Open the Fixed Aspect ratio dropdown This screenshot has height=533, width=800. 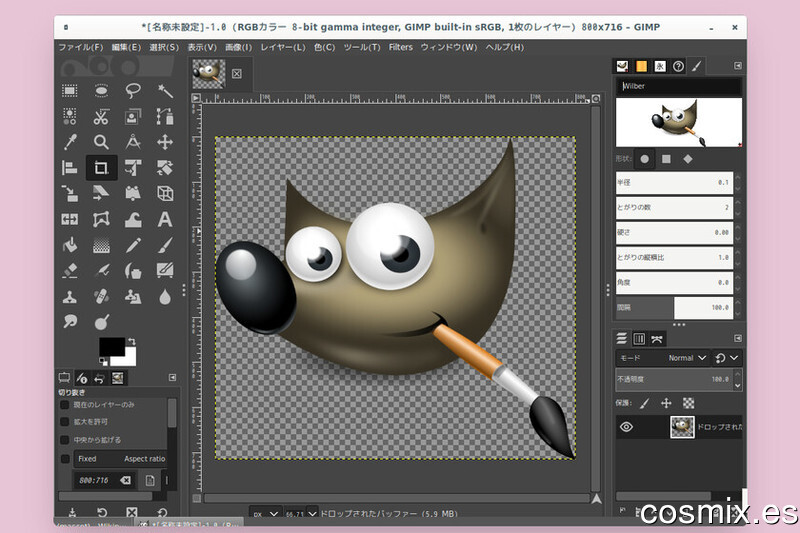tap(121, 459)
